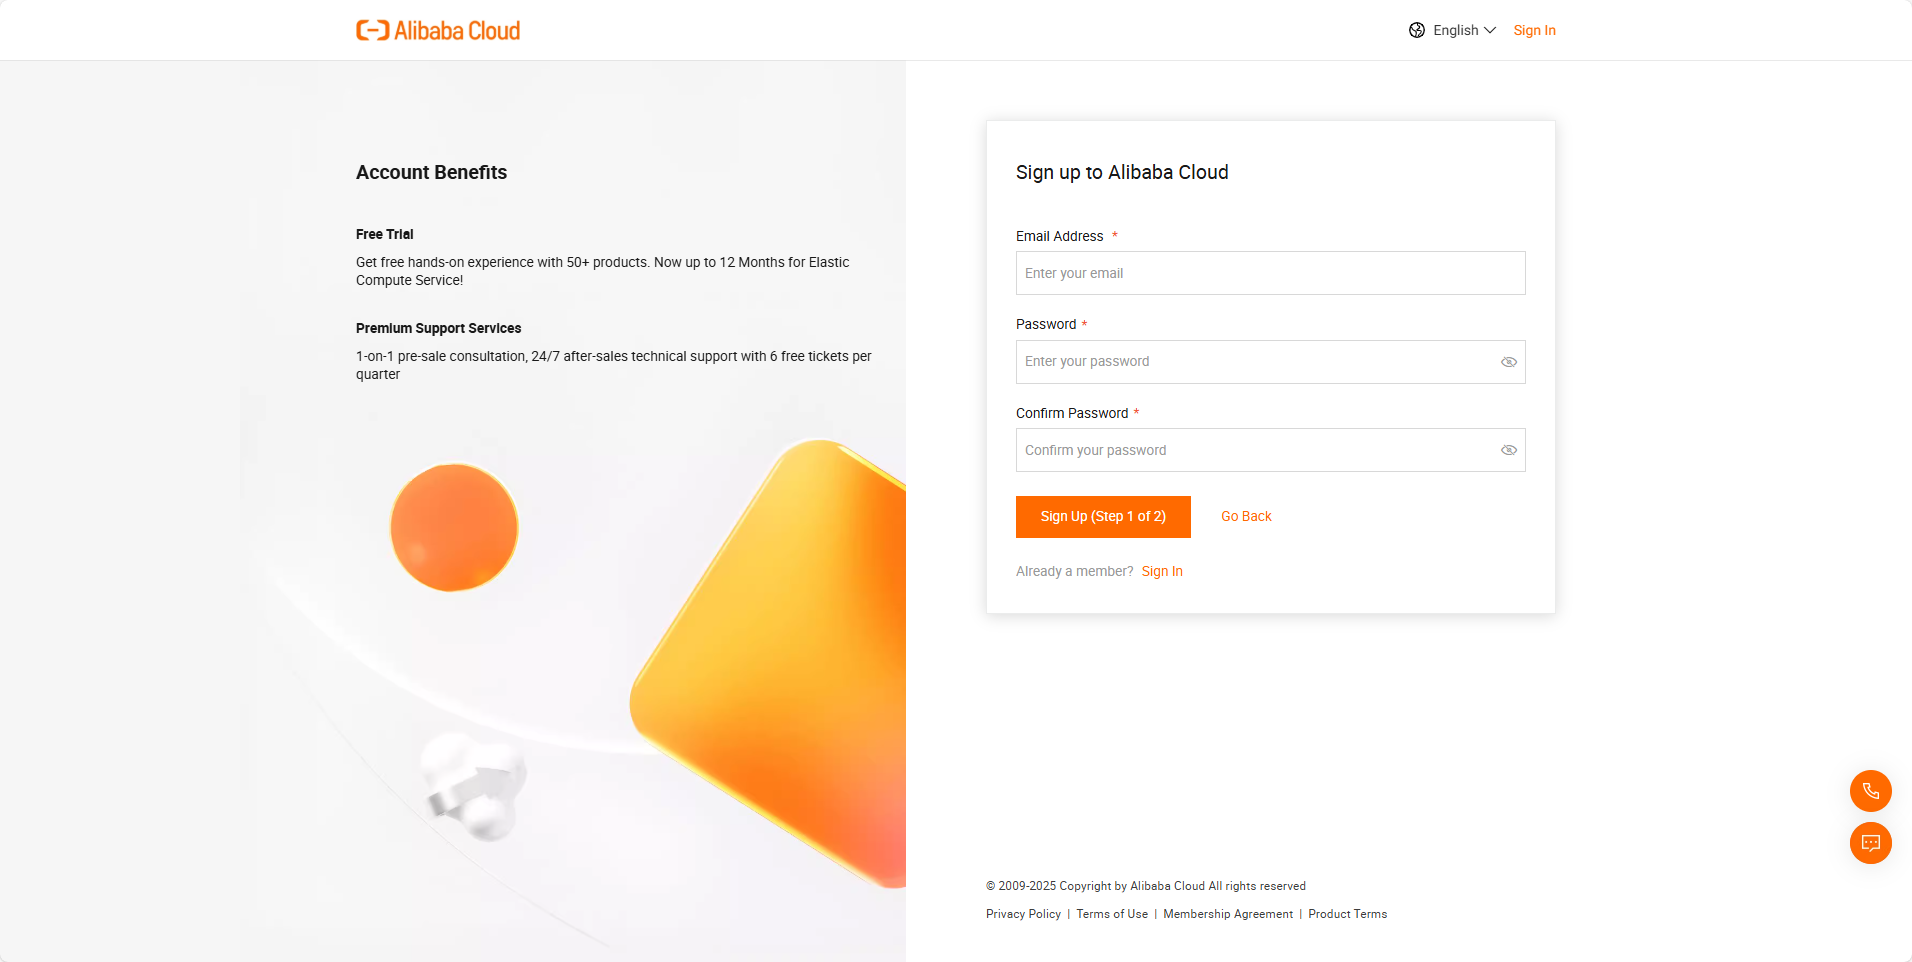1912x962 pixels.
Task: Show password using the eye icon
Action: 1509,362
